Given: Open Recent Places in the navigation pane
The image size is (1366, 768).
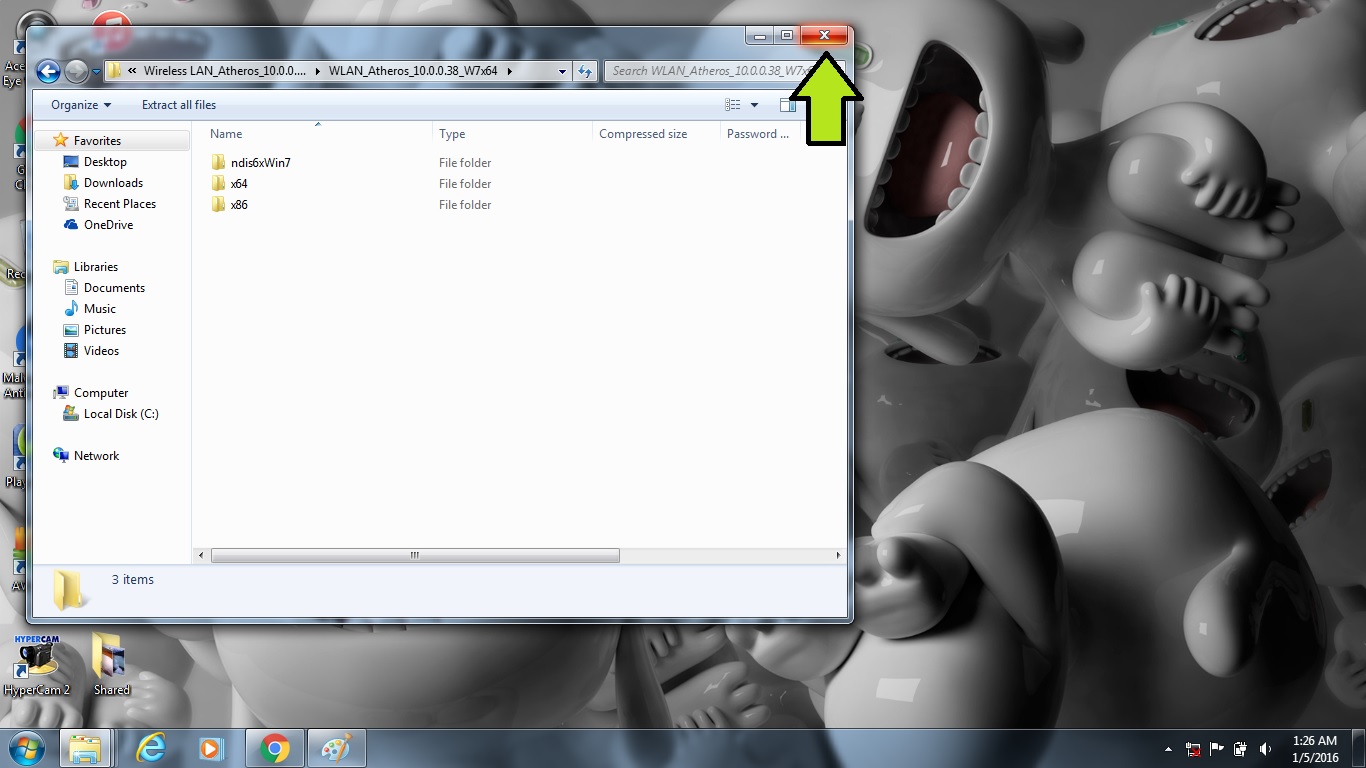Looking at the screenshot, I should 120,204.
